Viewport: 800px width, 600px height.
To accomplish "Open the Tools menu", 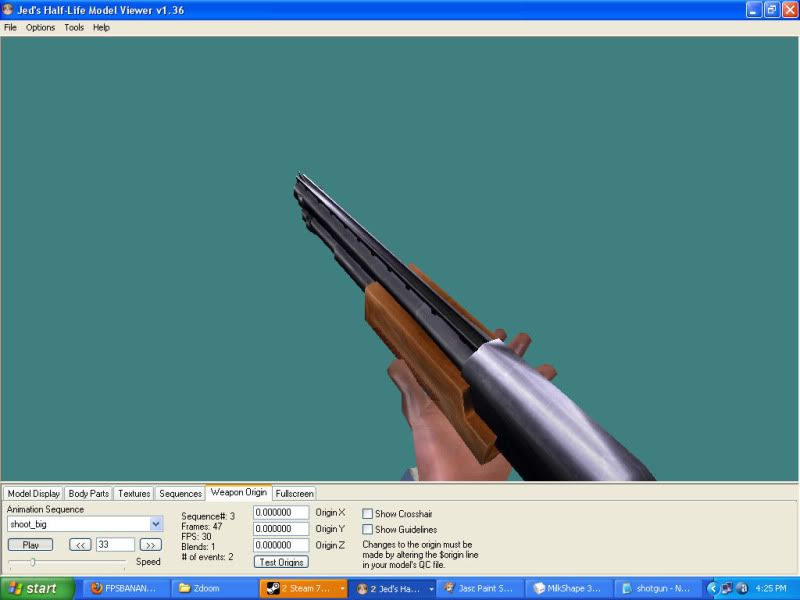I will [x=74, y=28].
